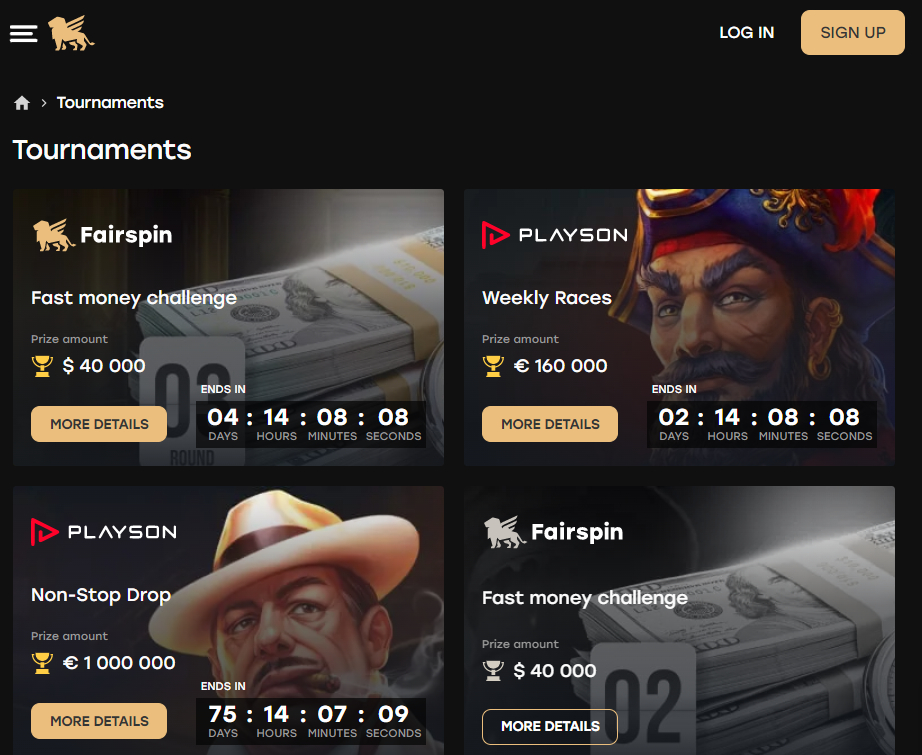The image size is (922, 755).
Task: Click the Non-Stop Drop title
Action: [101, 595]
